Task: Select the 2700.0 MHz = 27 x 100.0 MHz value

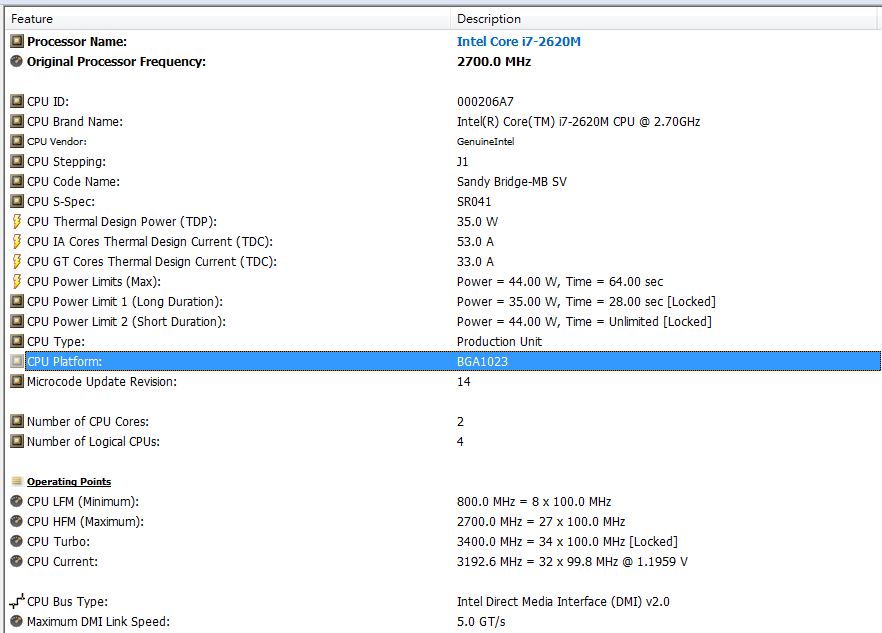Action: click(x=541, y=522)
